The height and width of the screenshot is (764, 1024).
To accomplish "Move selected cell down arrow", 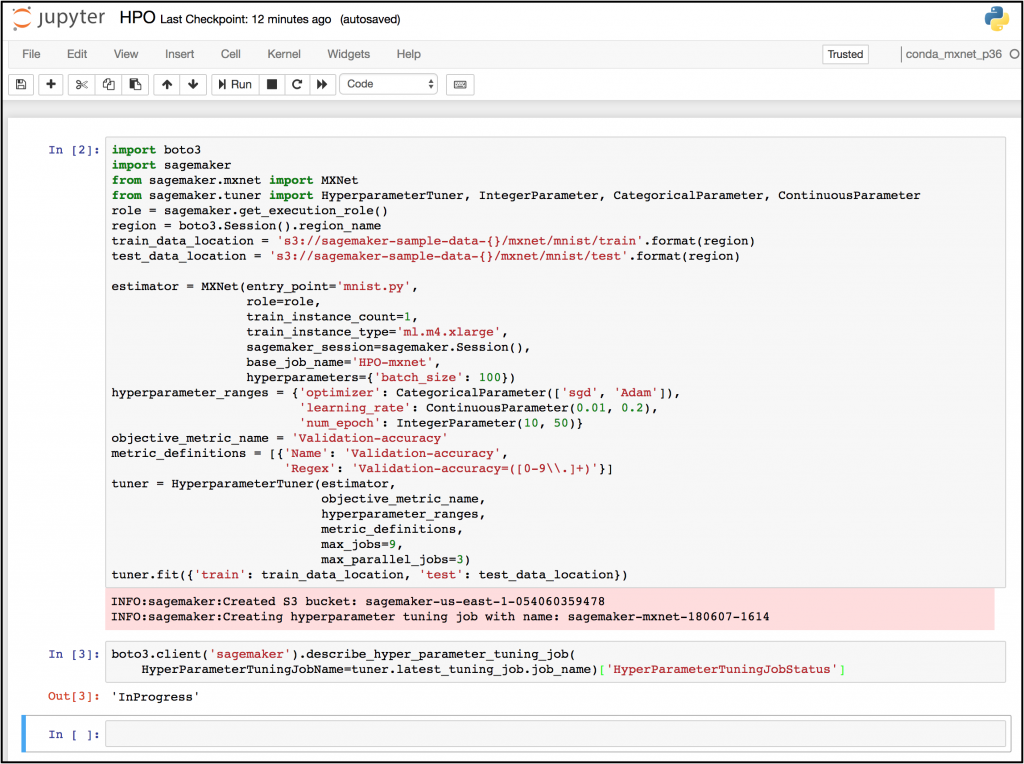I will point(193,84).
